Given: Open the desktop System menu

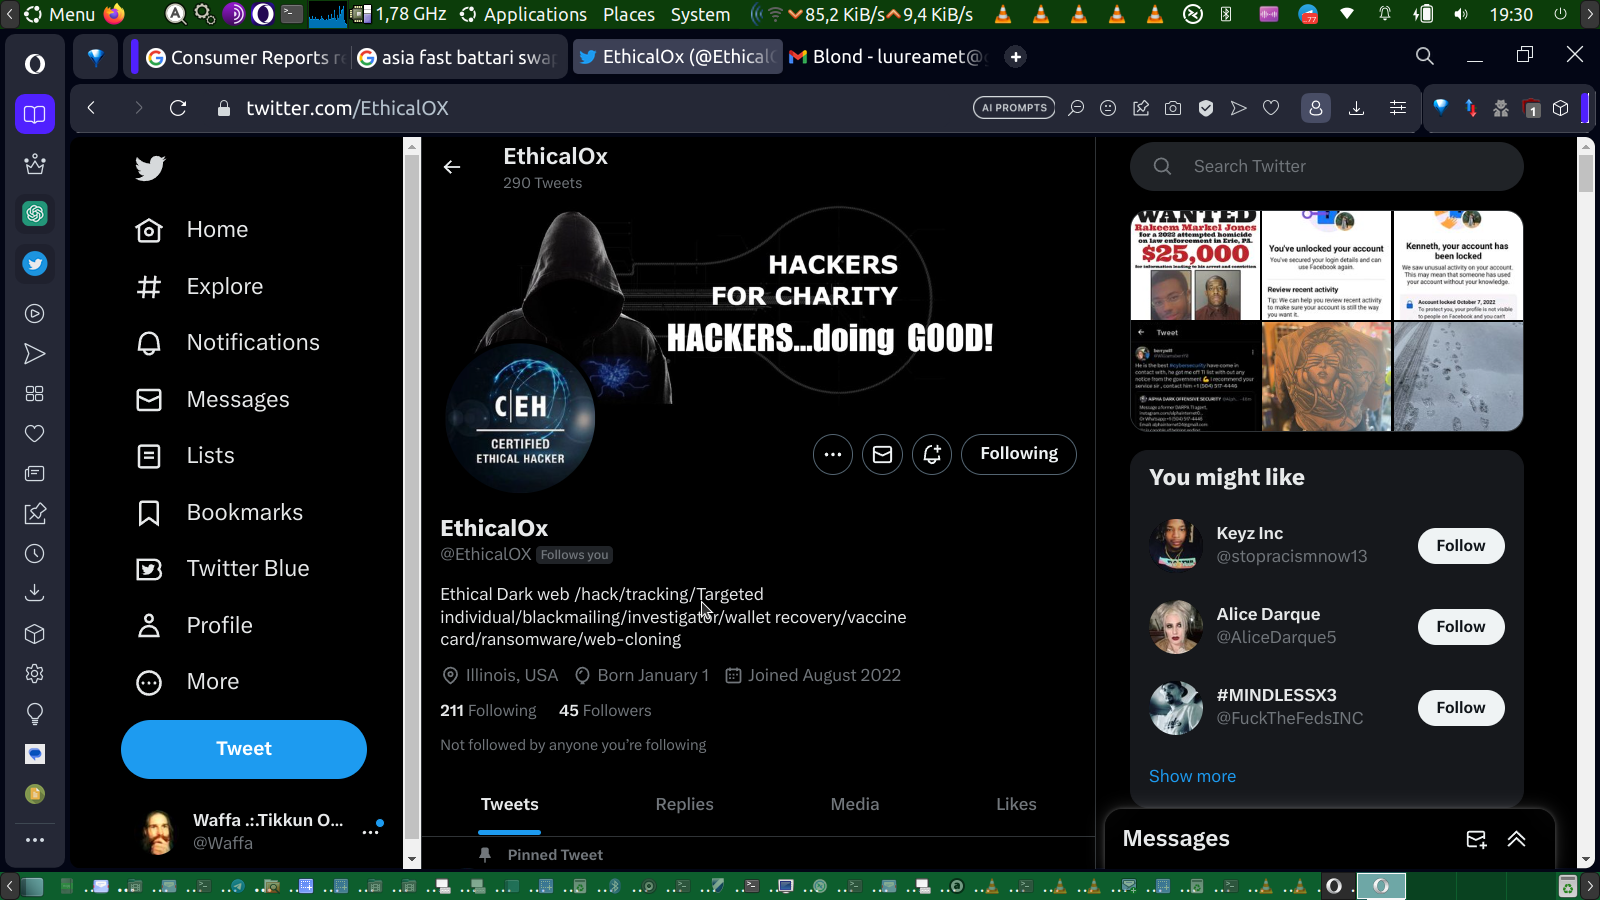Looking at the screenshot, I should tap(700, 14).
